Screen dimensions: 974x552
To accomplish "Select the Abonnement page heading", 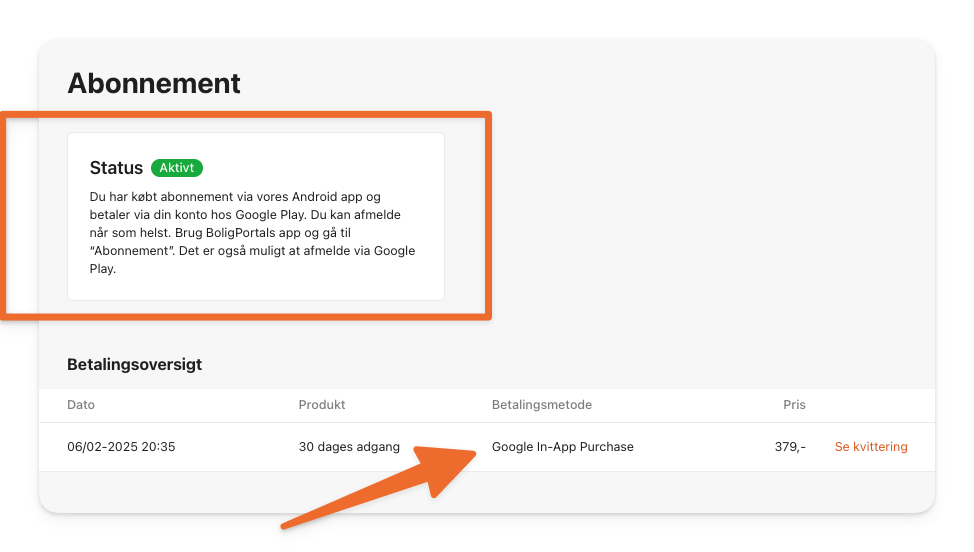I will (154, 83).
